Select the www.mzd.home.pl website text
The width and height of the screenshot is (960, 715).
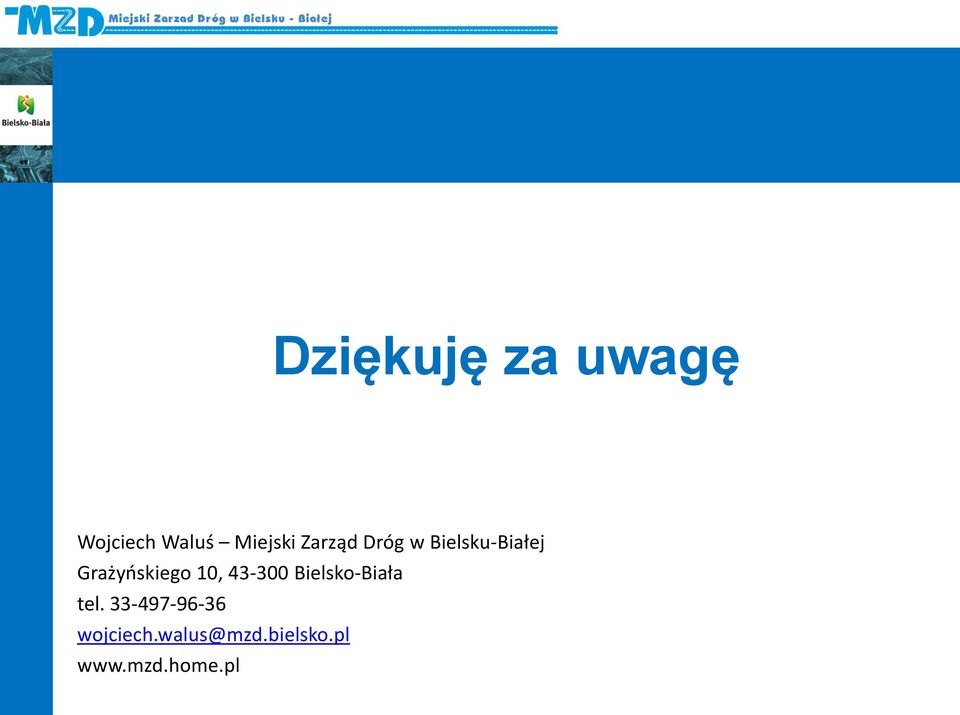tap(159, 665)
